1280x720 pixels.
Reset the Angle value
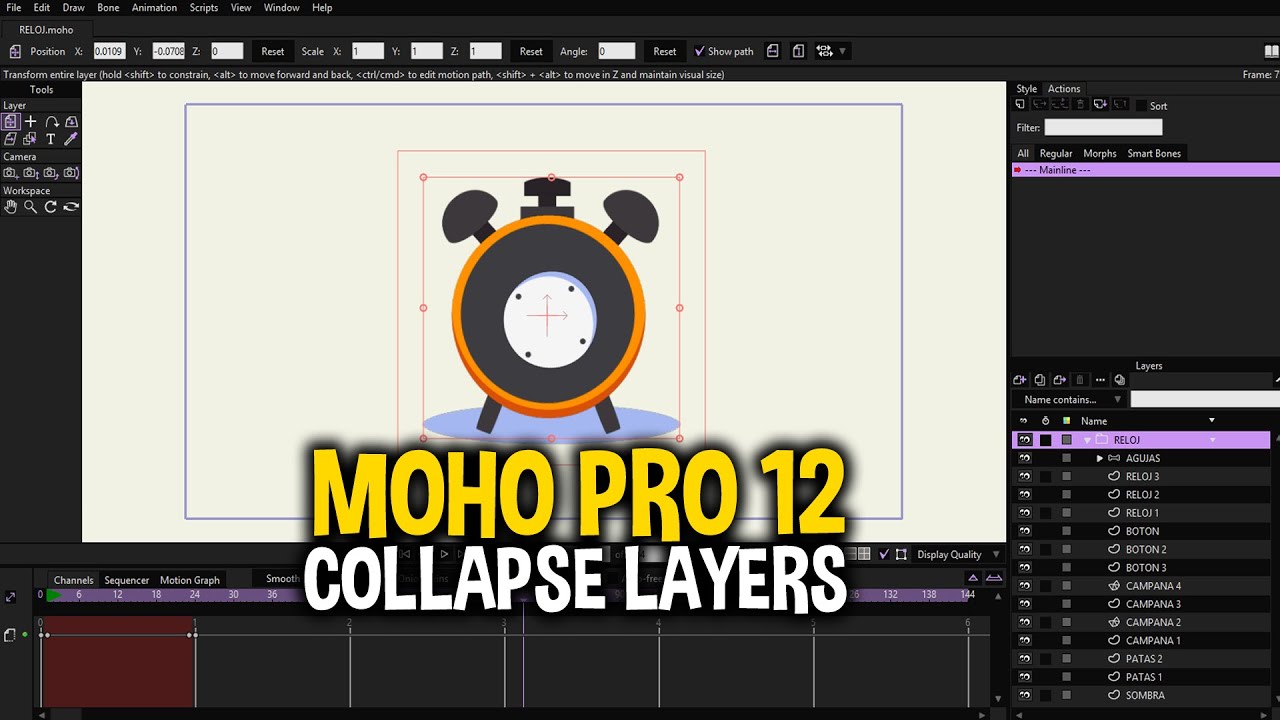665,51
